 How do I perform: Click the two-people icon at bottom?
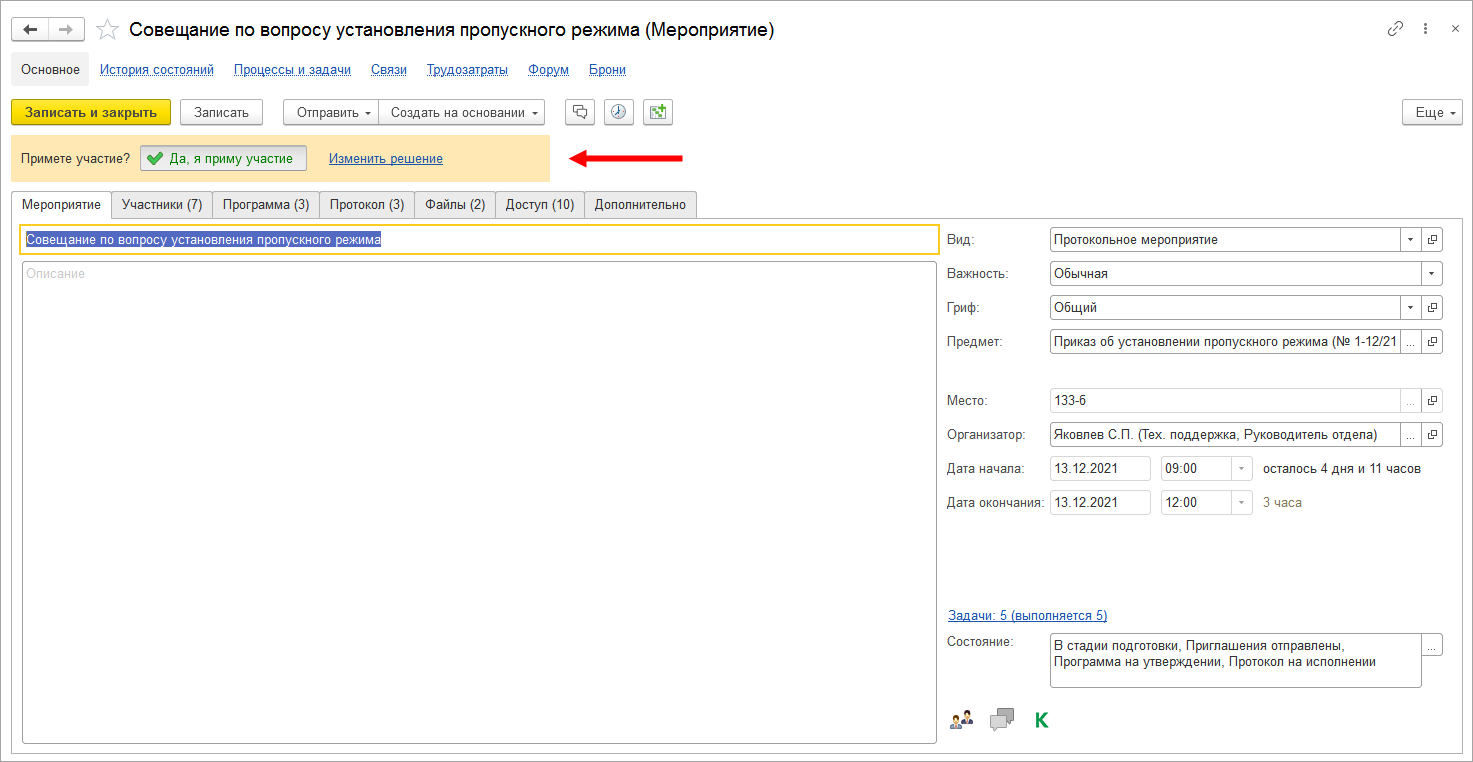click(961, 719)
